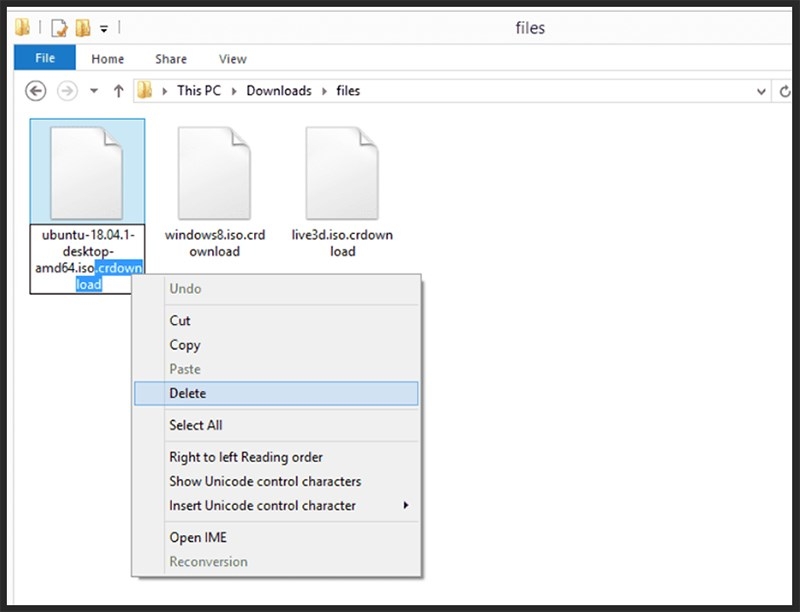
Task: Click the windows8.iso.crdownload file name
Action: [215, 243]
